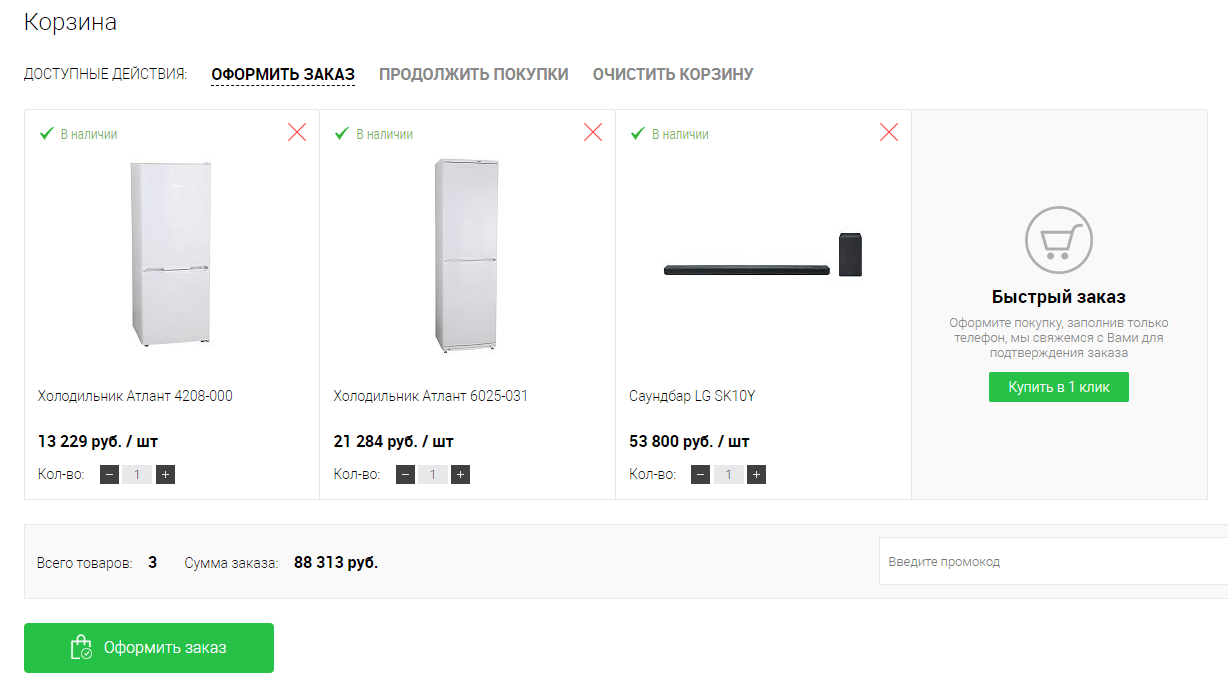Choose ПРОДОЛЖИТЬ ПОКУПКИ action
Viewport: 1228px width, 690px height.
click(x=474, y=74)
